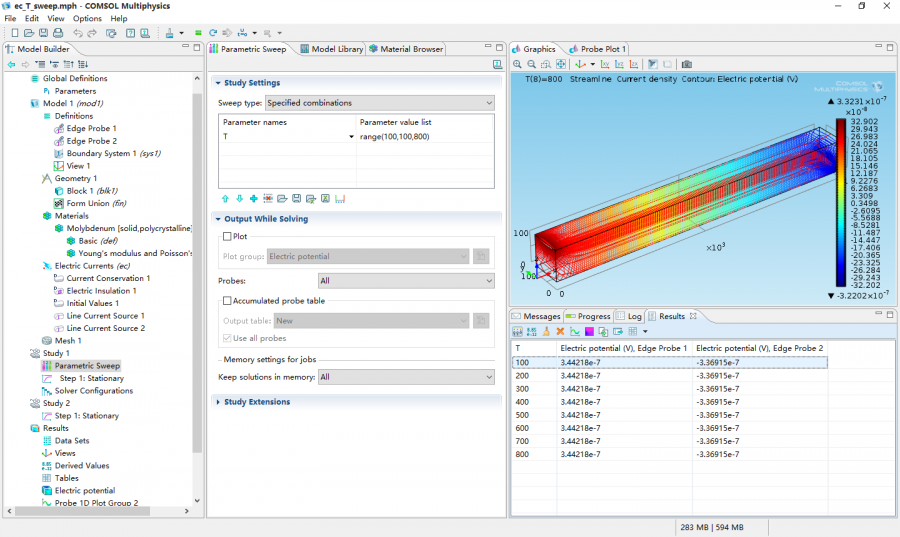The width and height of the screenshot is (900, 537).
Task: Toggle the Use all probes checkbox
Action: (x=226, y=339)
